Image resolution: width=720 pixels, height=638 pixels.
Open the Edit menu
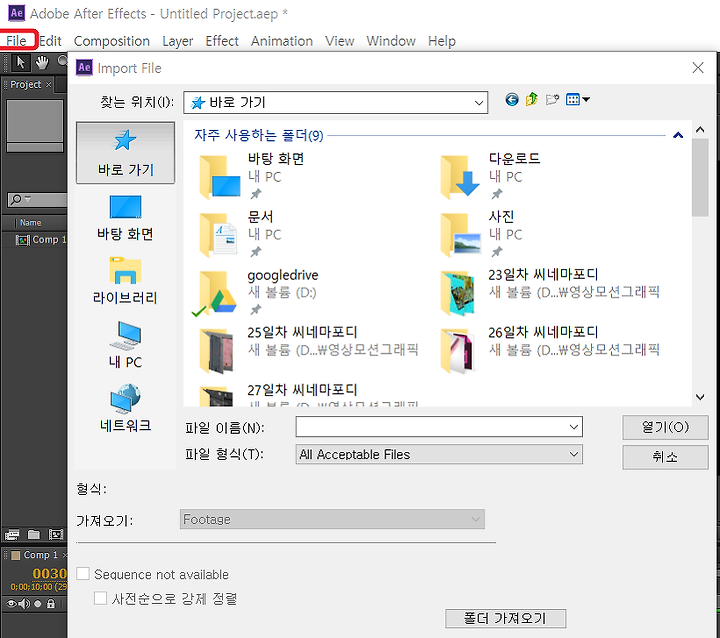(x=50, y=41)
